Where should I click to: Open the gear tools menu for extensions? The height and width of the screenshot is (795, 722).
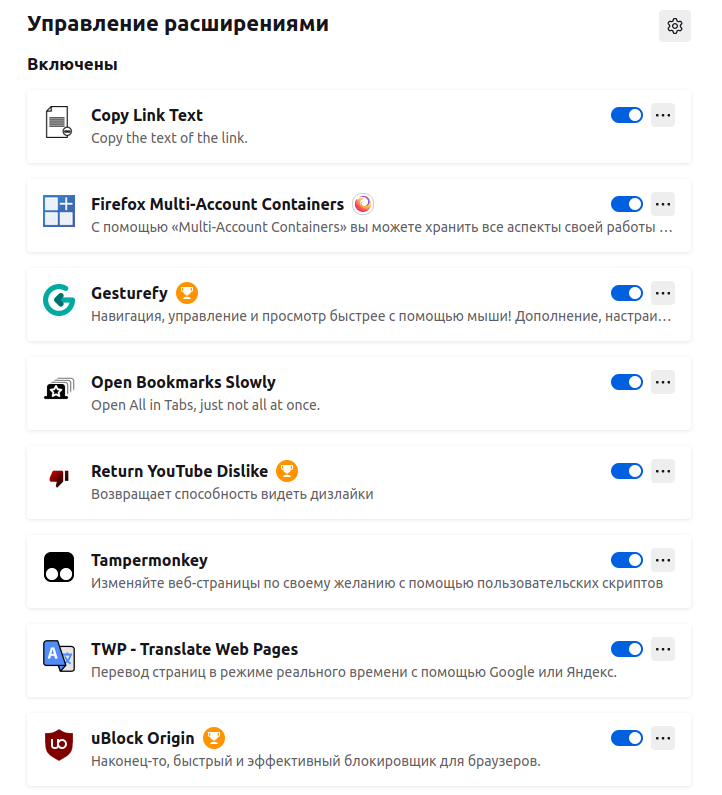pos(675,26)
